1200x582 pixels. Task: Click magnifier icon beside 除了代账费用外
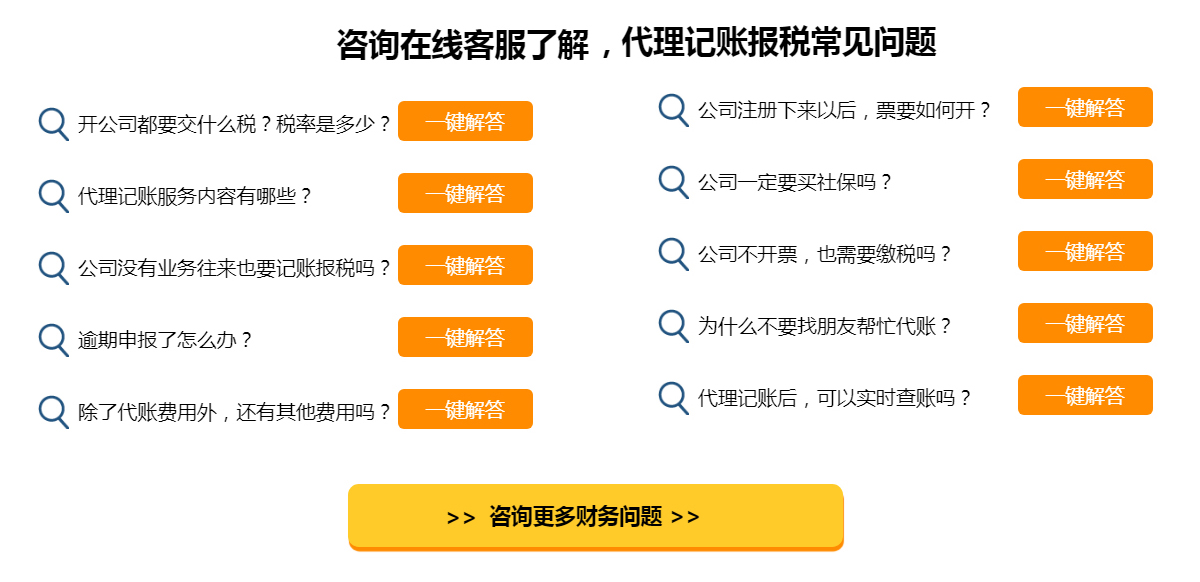coord(53,411)
